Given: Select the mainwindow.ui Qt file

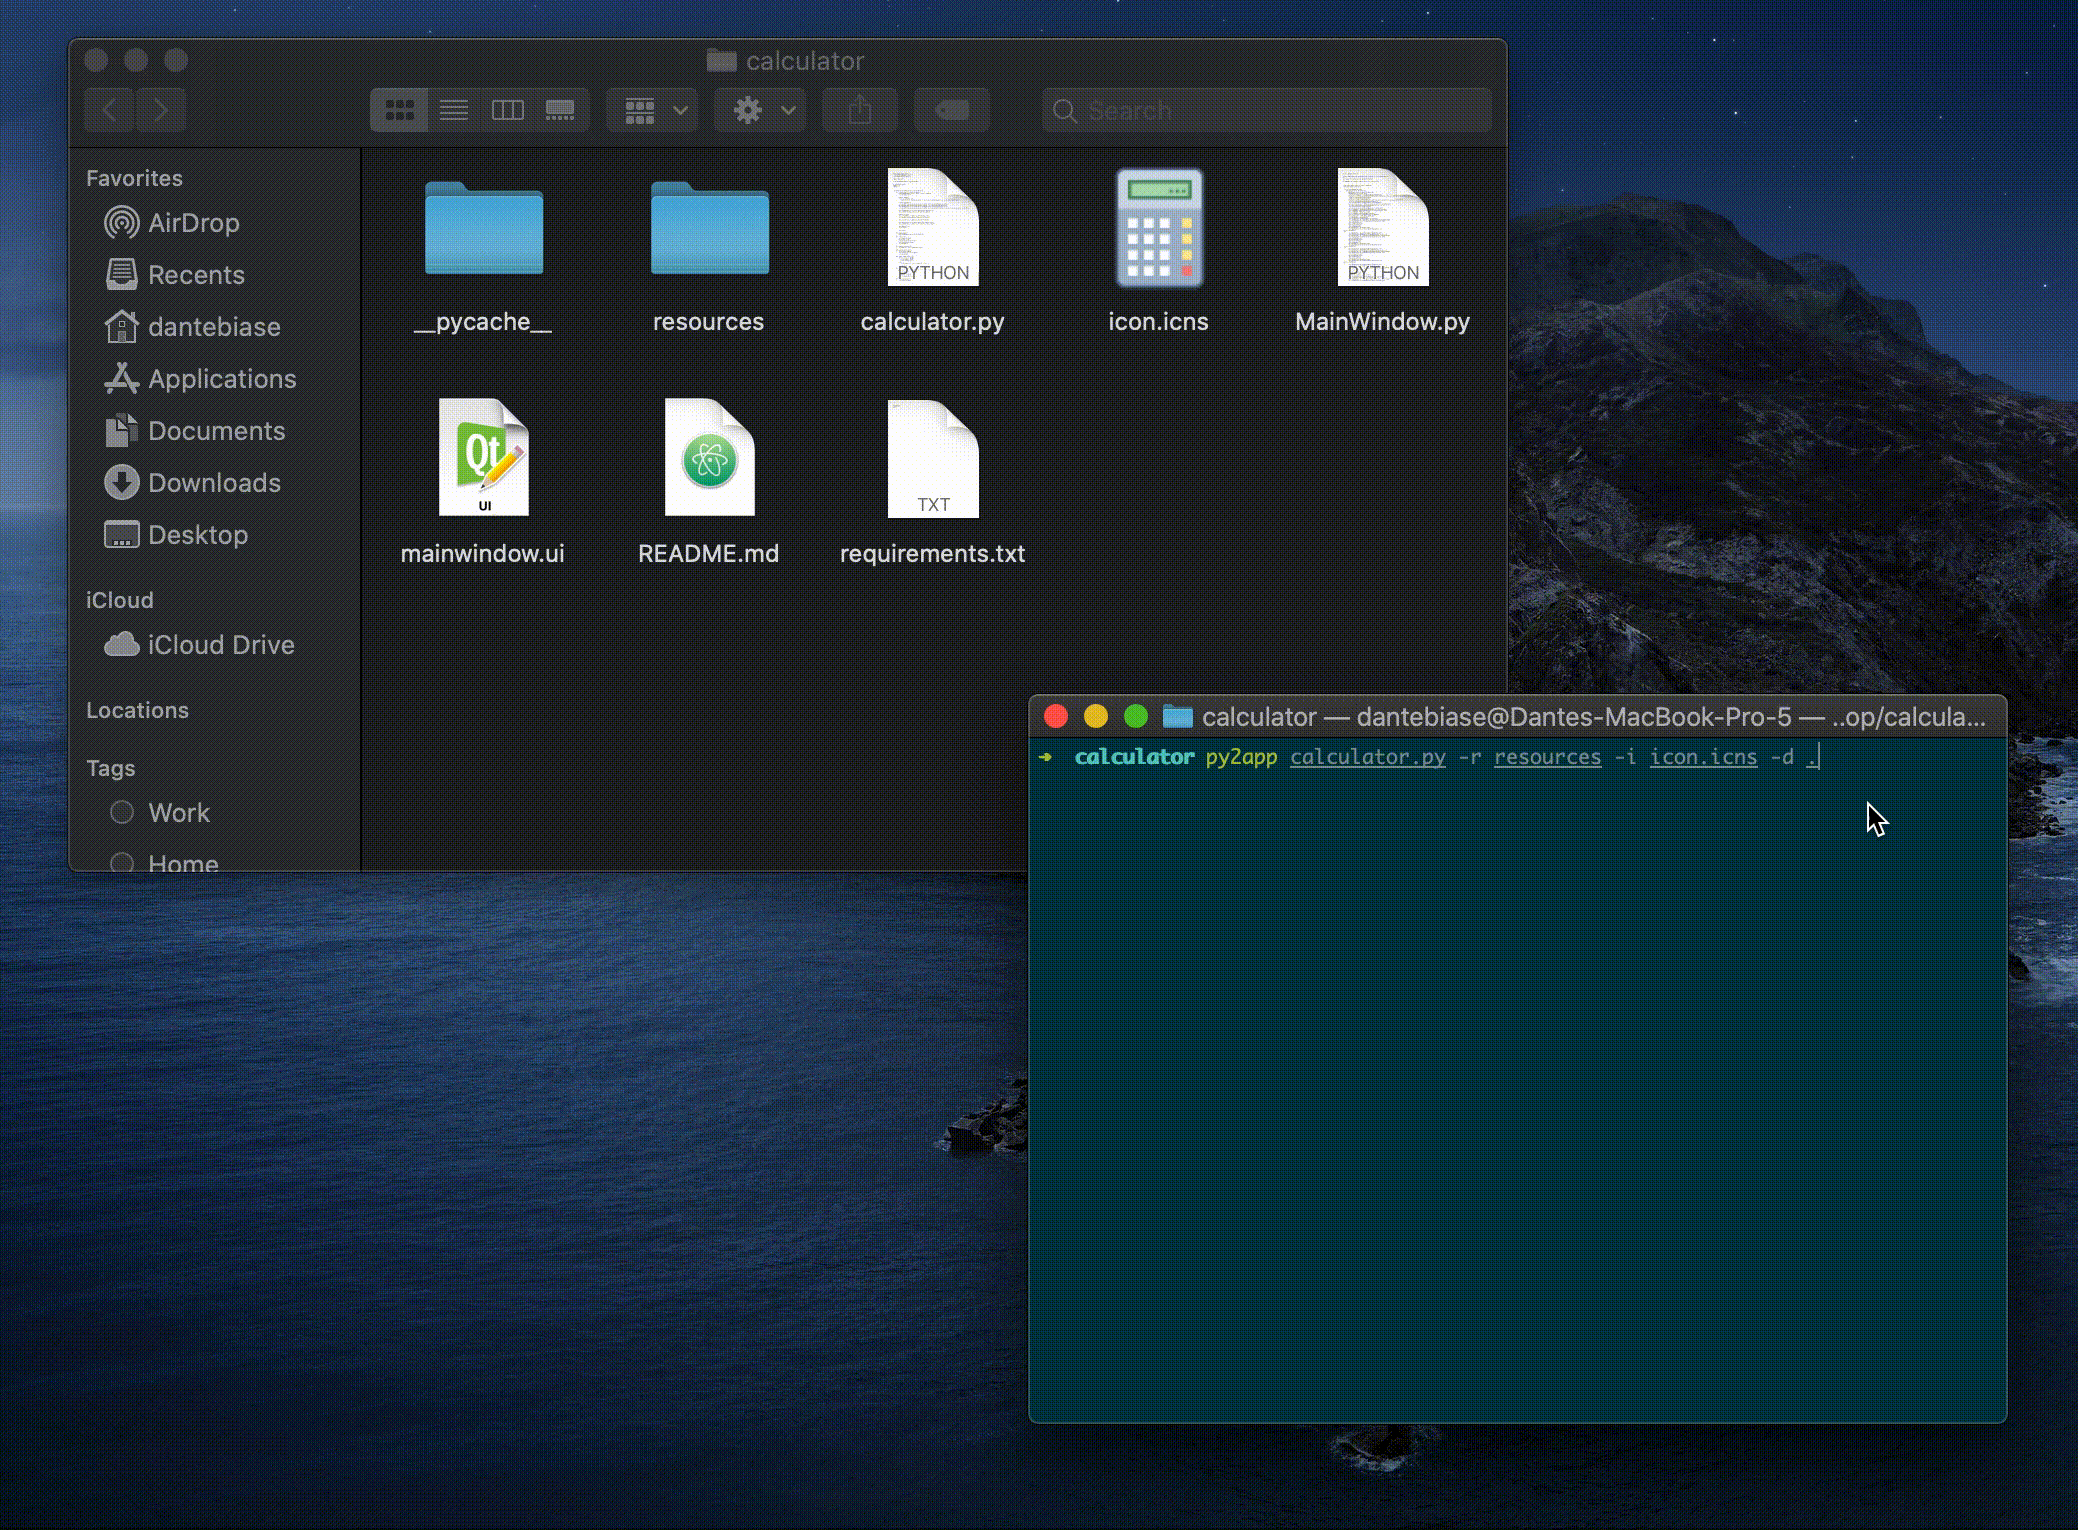Looking at the screenshot, I should [483, 458].
